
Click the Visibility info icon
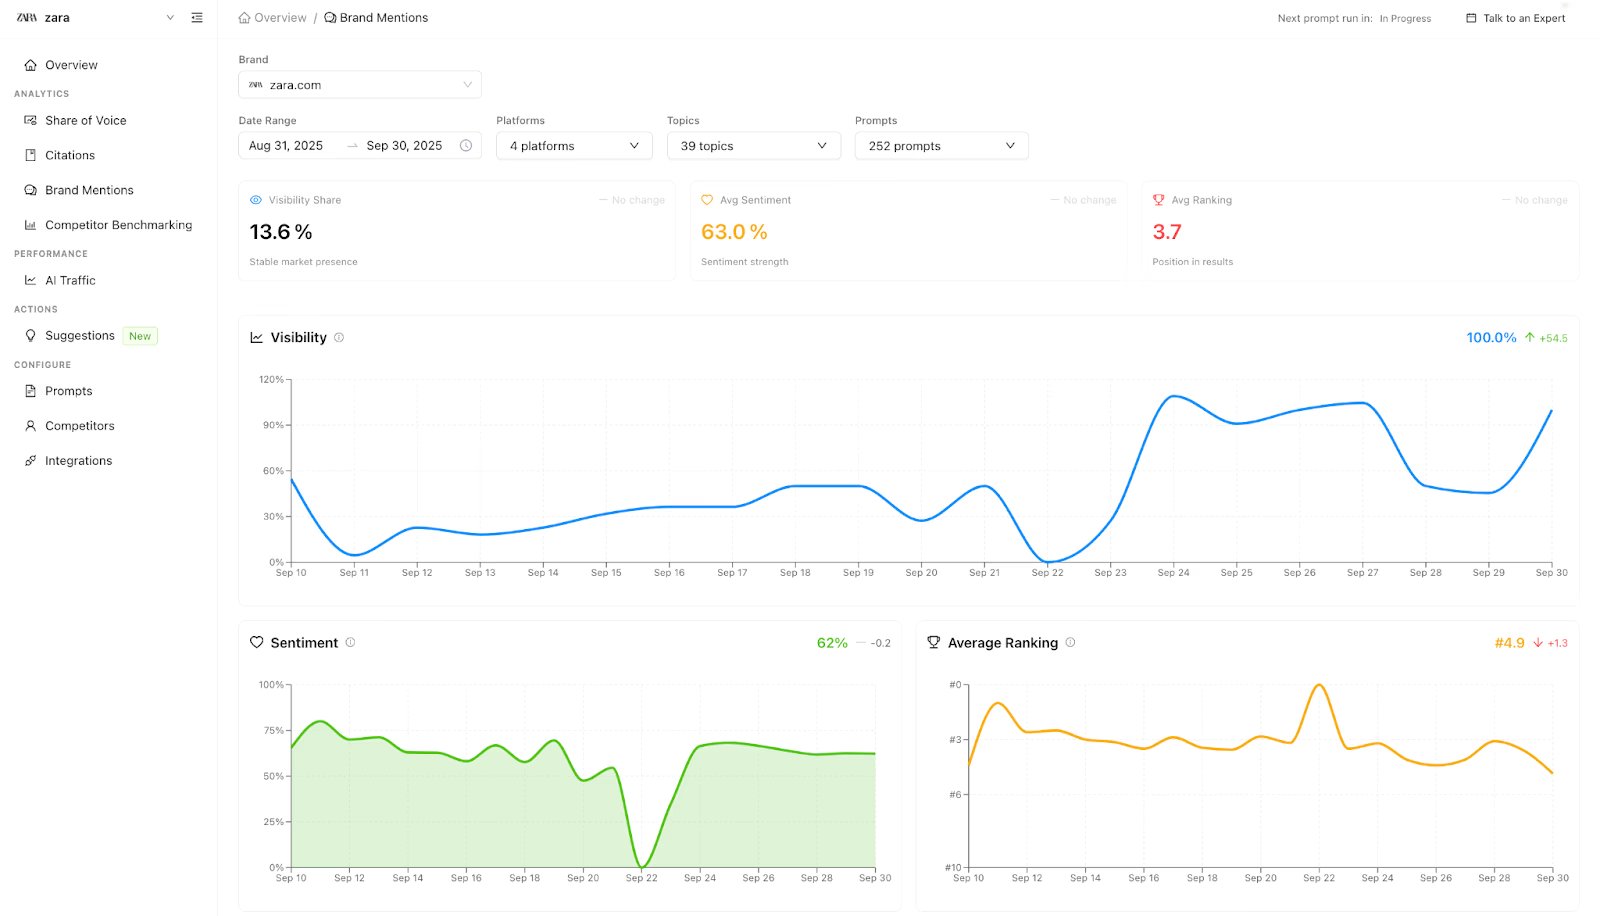click(339, 338)
